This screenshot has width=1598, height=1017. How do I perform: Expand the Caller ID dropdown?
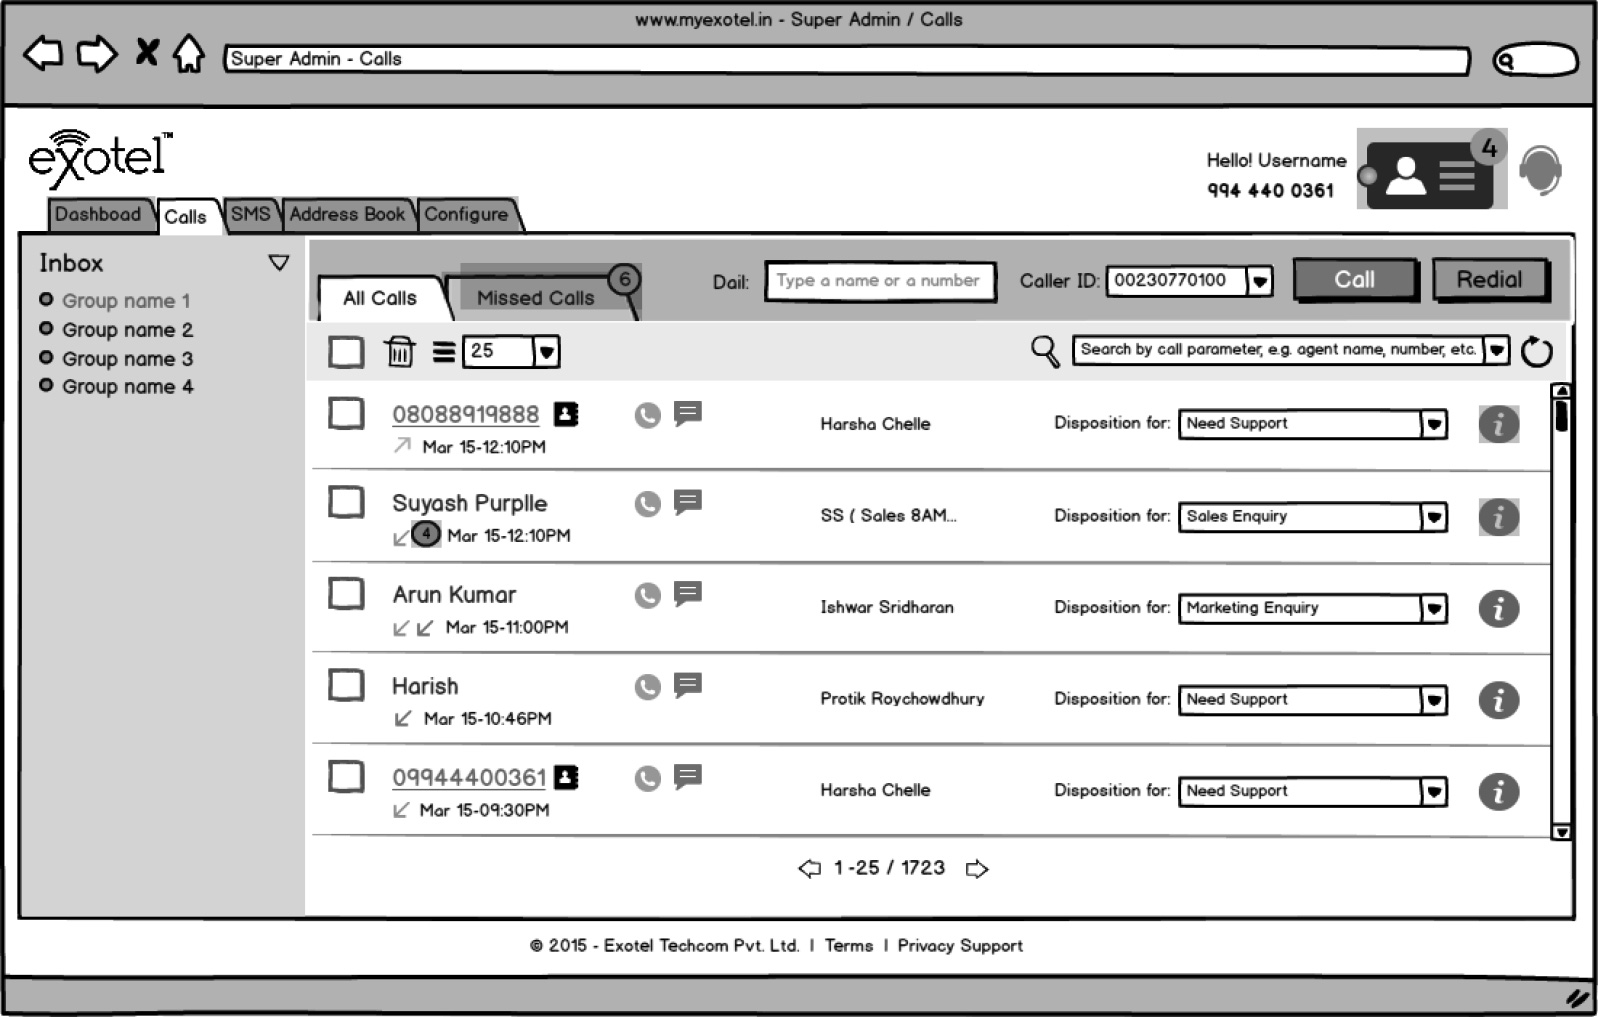pyautogui.click(x=1260, y=282)
